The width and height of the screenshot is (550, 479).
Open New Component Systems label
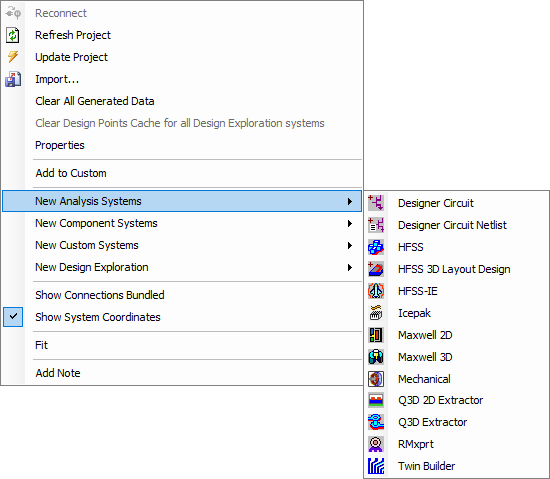coord(96,223)
